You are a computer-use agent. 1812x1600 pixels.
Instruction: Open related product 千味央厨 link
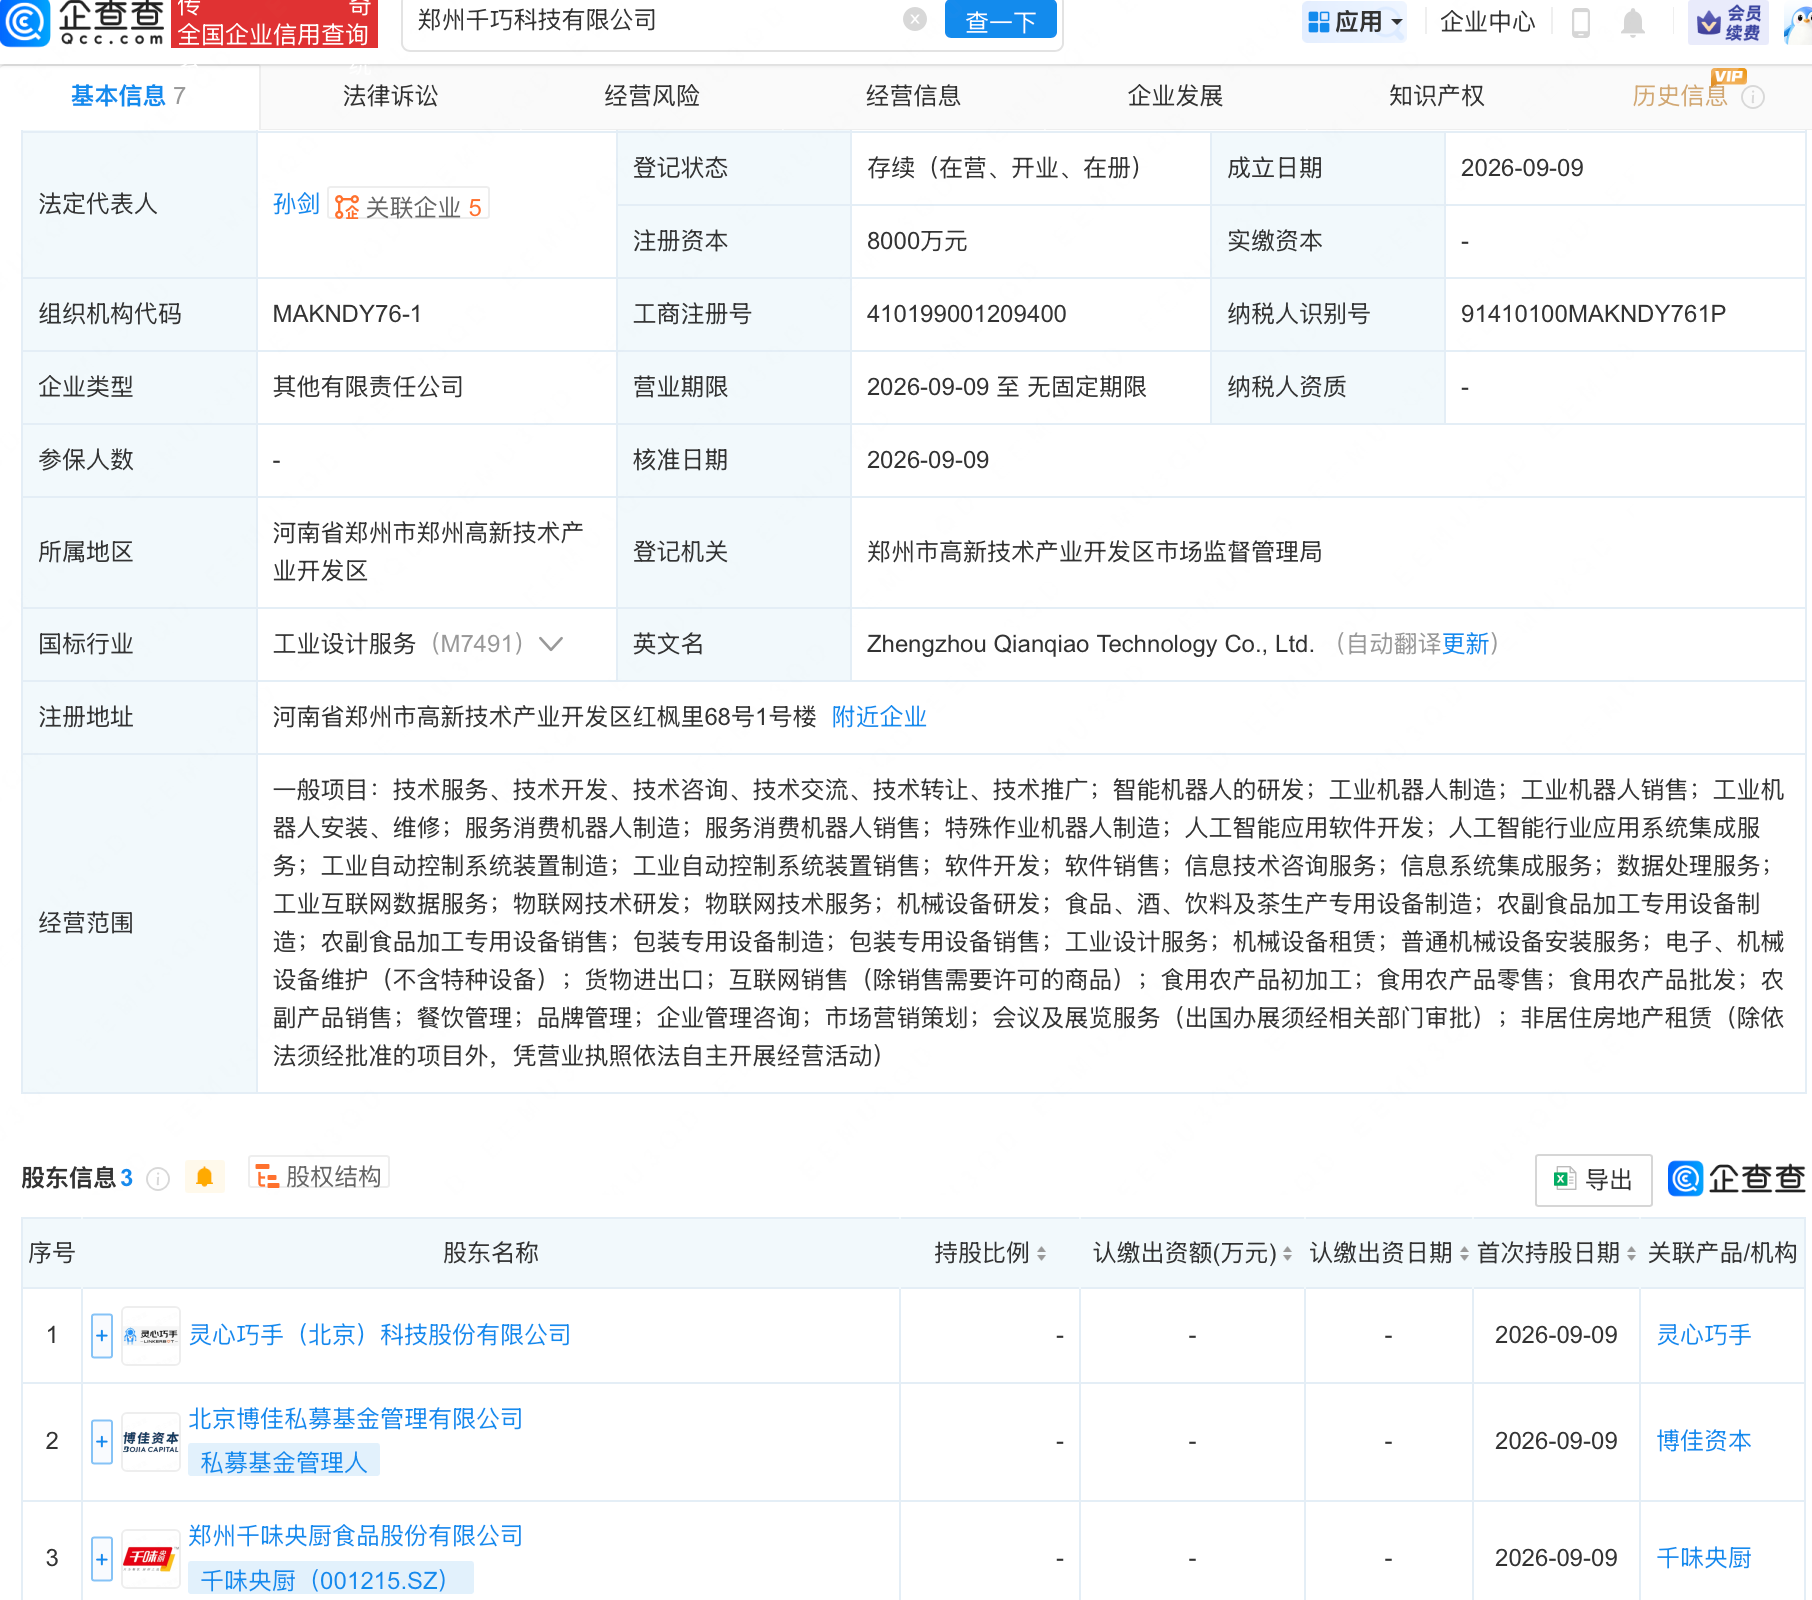coord(1704,1558)
